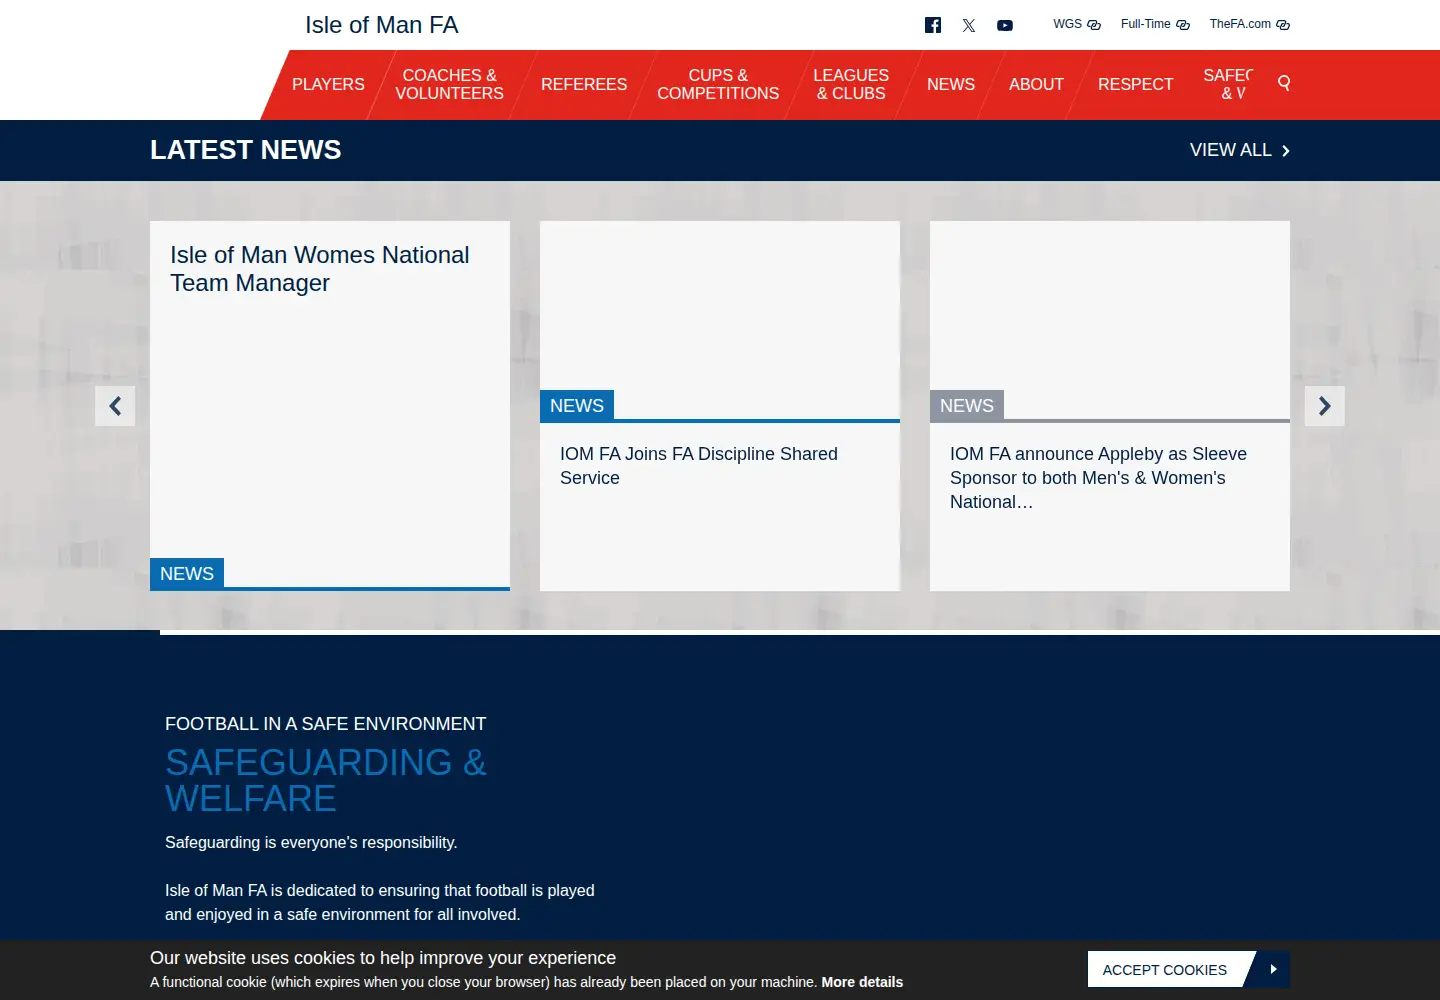
Task: Visit the WGS external link
Action: coord(1076,24)
